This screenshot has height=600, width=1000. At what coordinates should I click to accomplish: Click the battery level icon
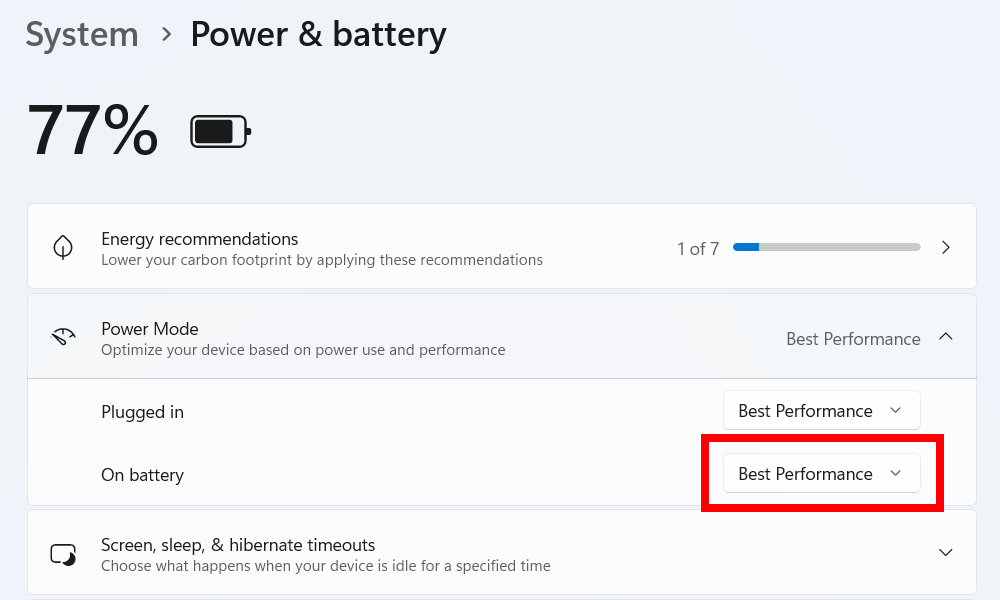(220, 131)
